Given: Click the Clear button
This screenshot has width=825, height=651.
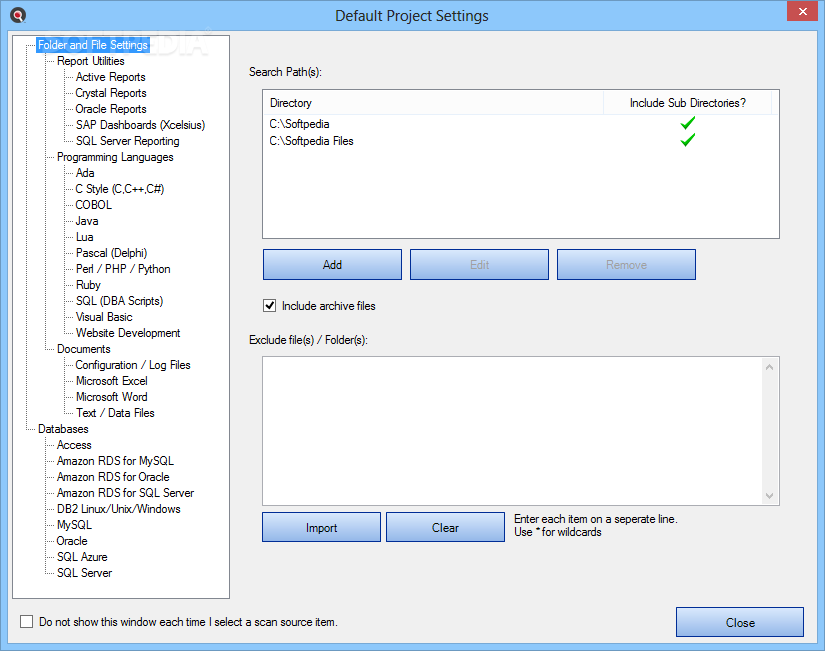Looking at the screenshot, I should [445, 527].
